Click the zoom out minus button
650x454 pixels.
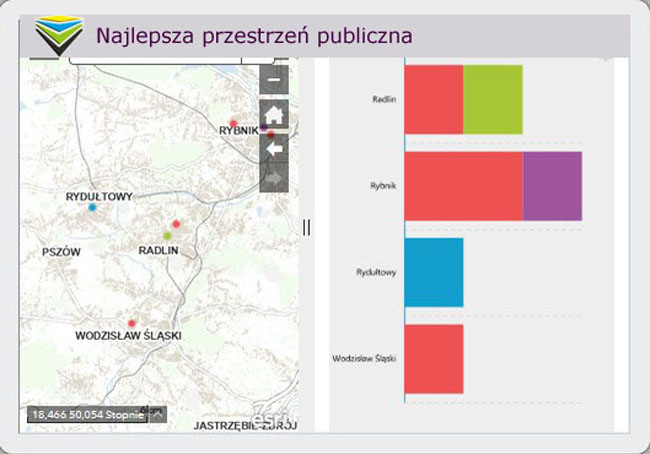[274, 80]
